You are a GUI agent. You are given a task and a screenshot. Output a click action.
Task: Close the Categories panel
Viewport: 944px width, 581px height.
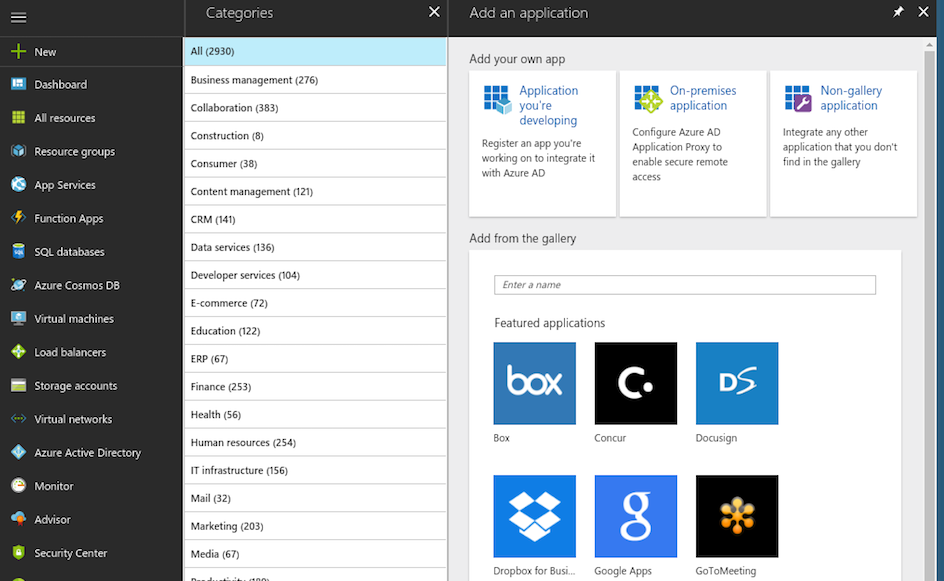point(434,12)
